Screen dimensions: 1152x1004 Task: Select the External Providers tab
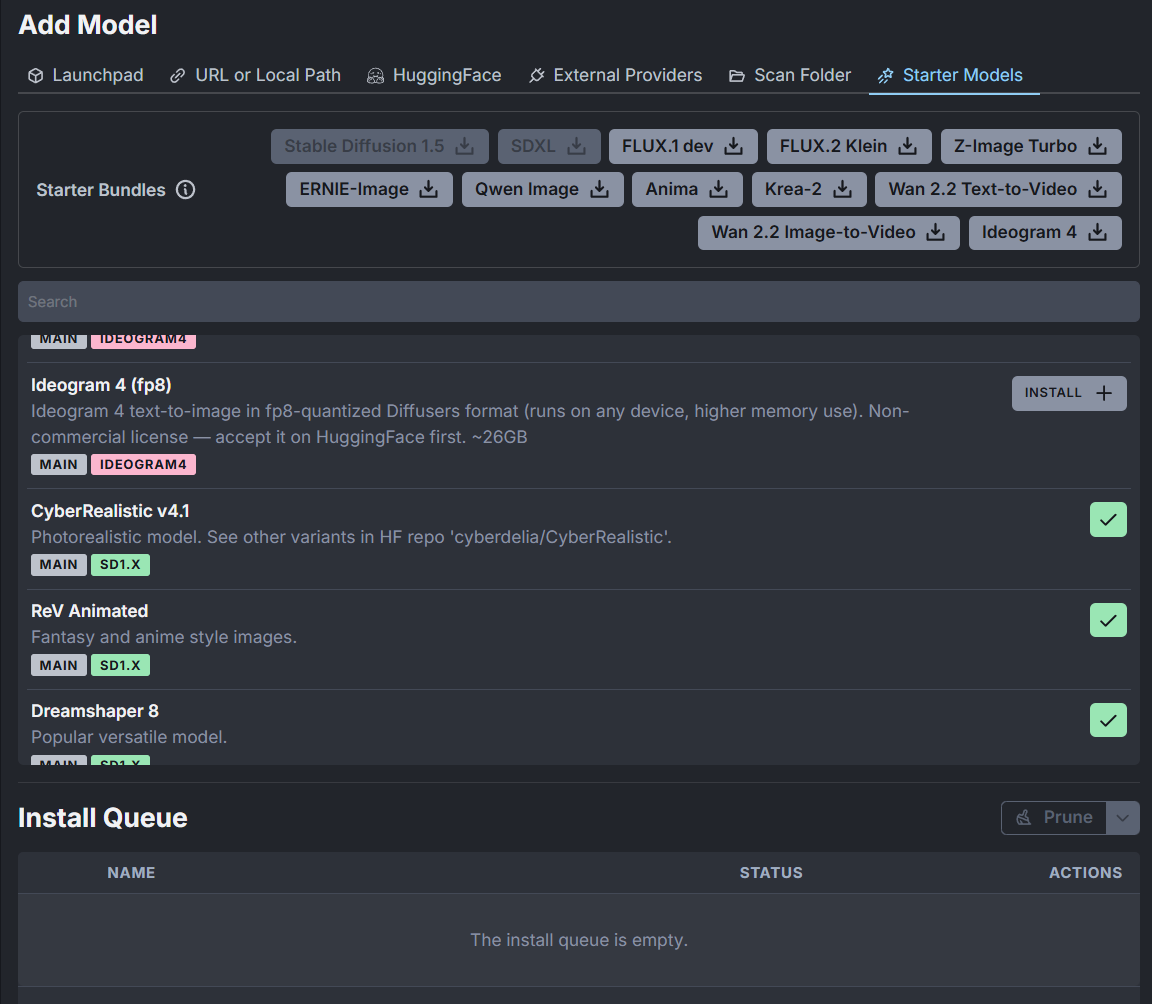coord(615,75)
